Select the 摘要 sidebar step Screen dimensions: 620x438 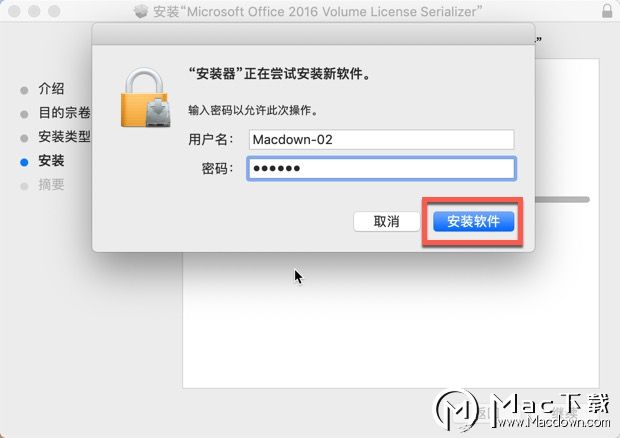tap(51, 185)
